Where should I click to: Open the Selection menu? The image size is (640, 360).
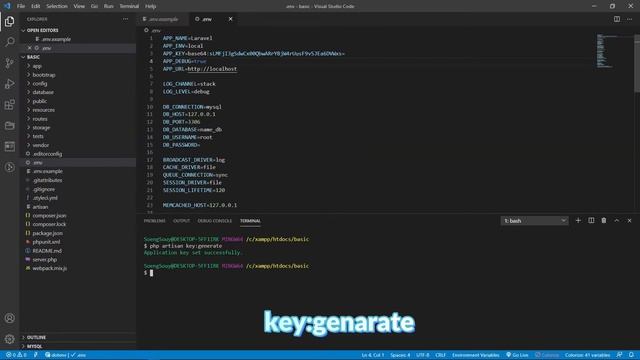57,6
